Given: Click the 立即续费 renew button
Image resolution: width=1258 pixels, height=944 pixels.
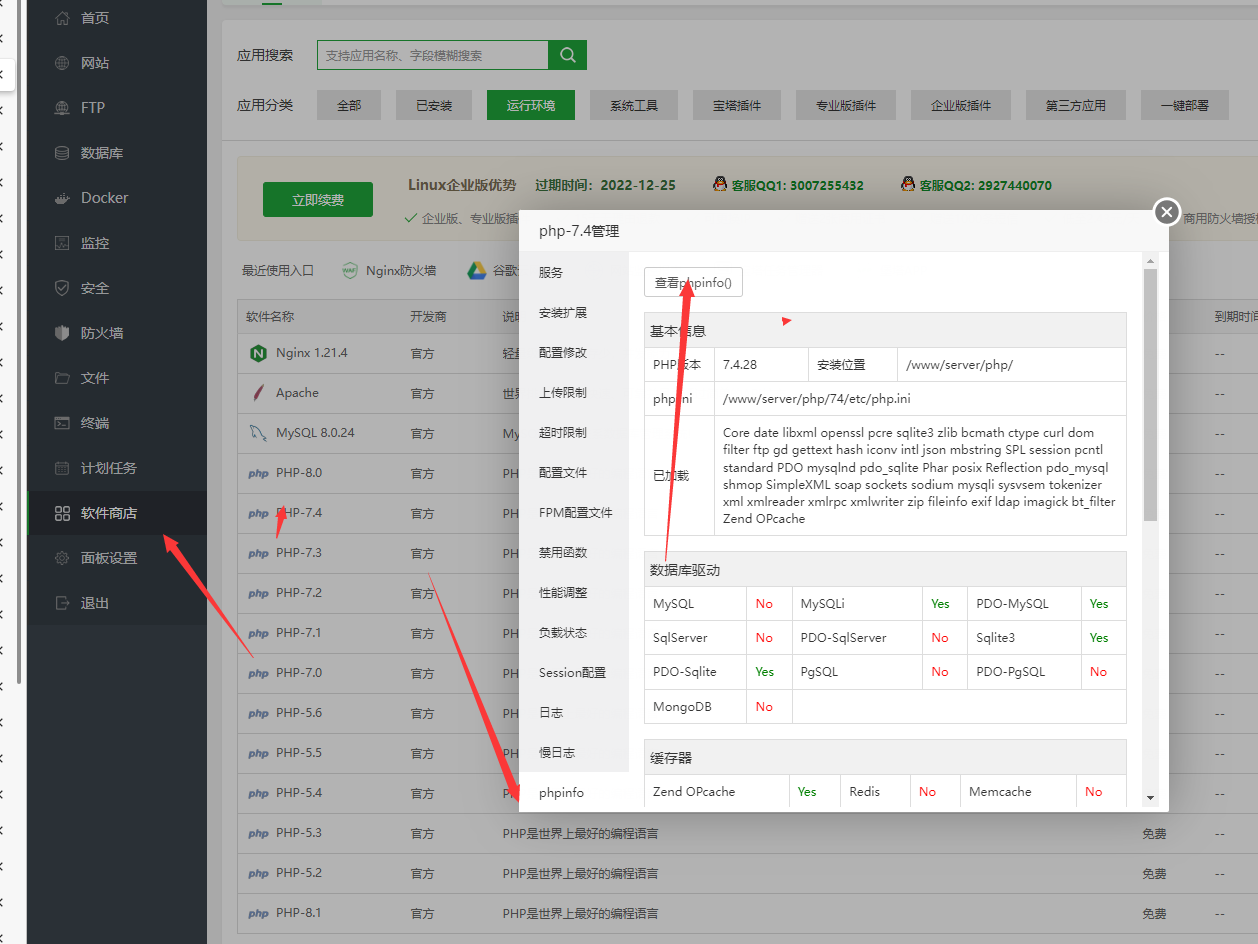Looking at the screenshot, I should 318,200.
